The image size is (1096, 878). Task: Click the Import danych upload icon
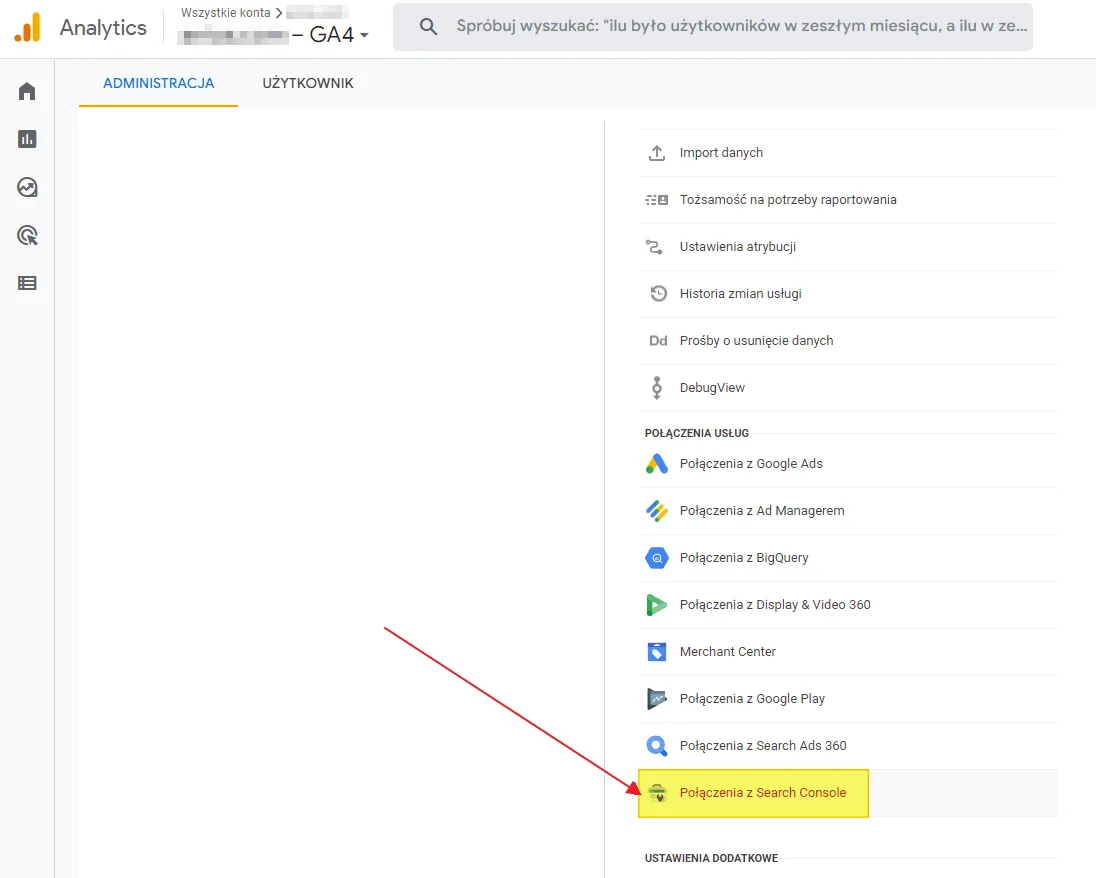[656, 153]
